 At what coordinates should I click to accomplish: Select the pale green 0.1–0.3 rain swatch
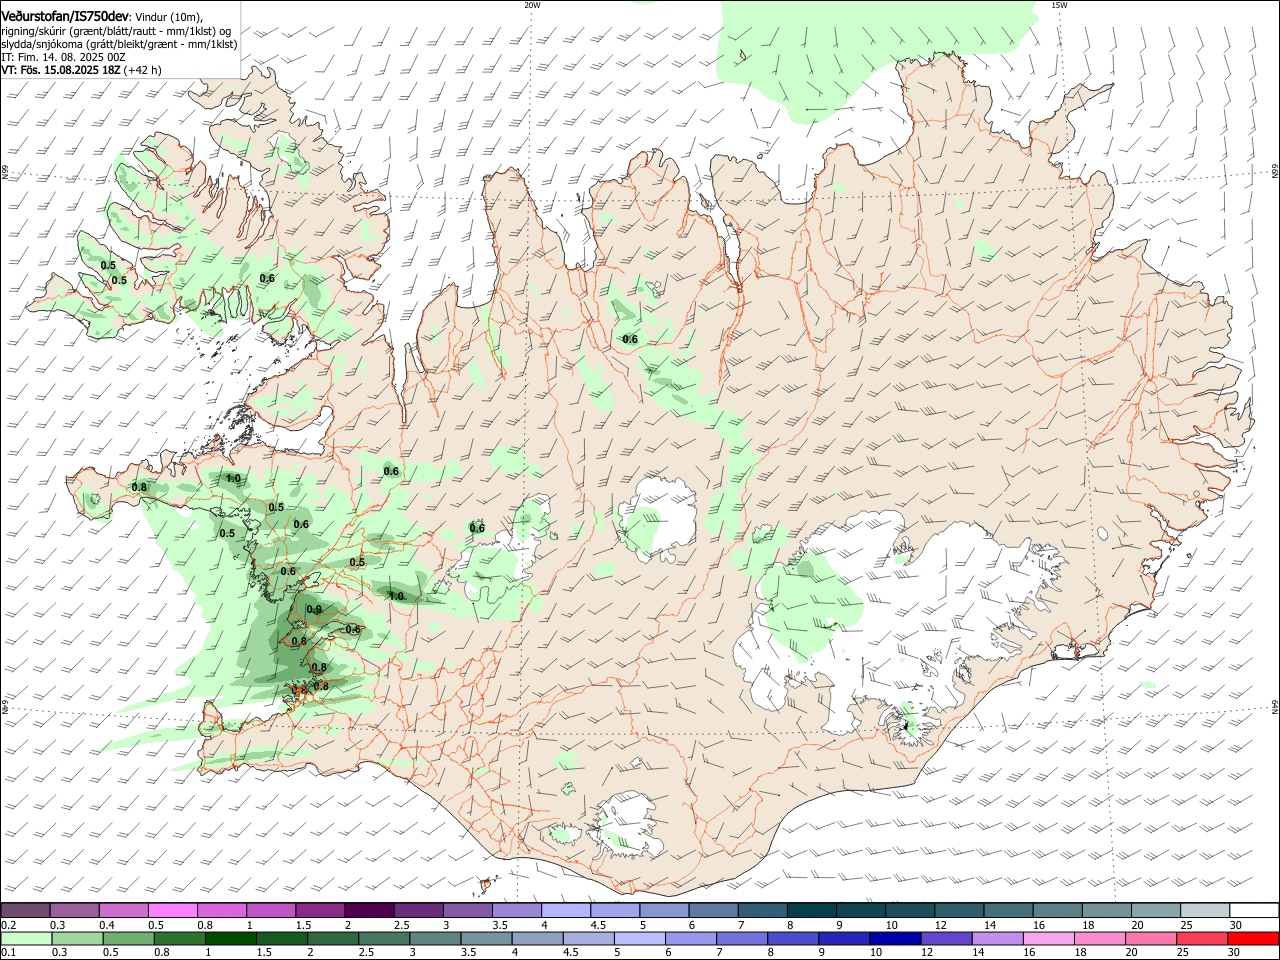(26, 939)
